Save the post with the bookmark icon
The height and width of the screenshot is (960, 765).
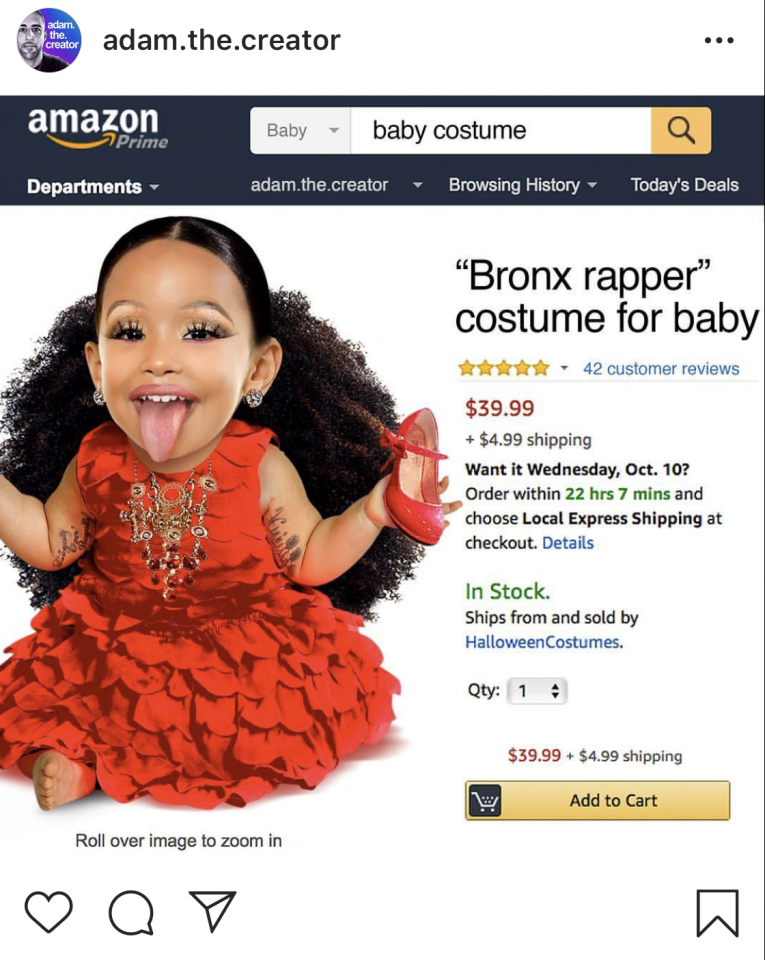click(717, 913)
